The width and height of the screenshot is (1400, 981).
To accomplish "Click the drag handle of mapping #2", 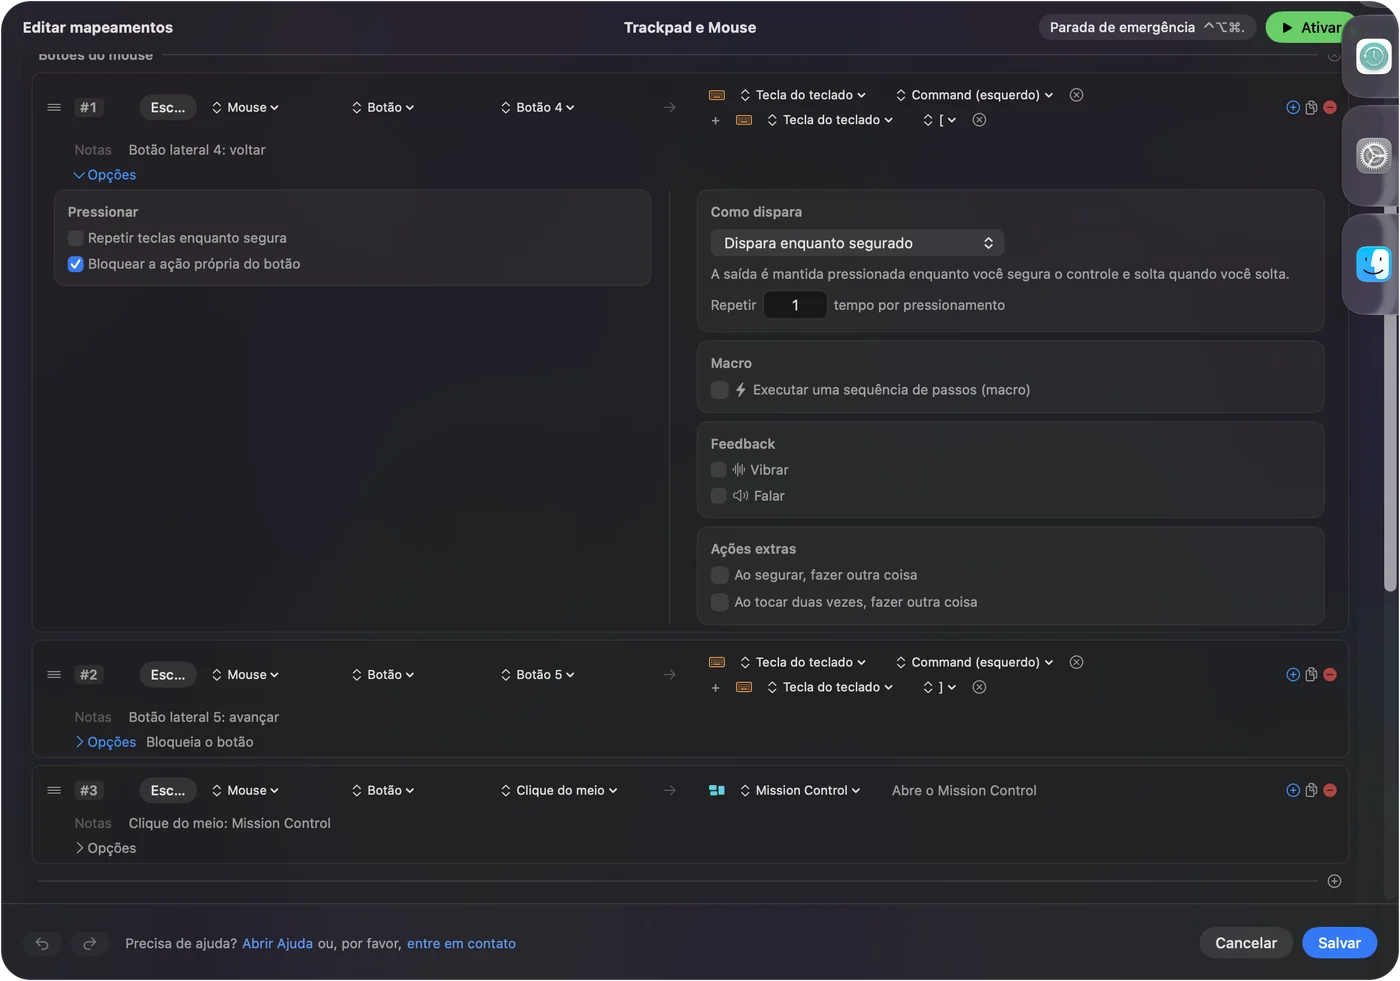I will pyautogui.click(x=54, y=675).
